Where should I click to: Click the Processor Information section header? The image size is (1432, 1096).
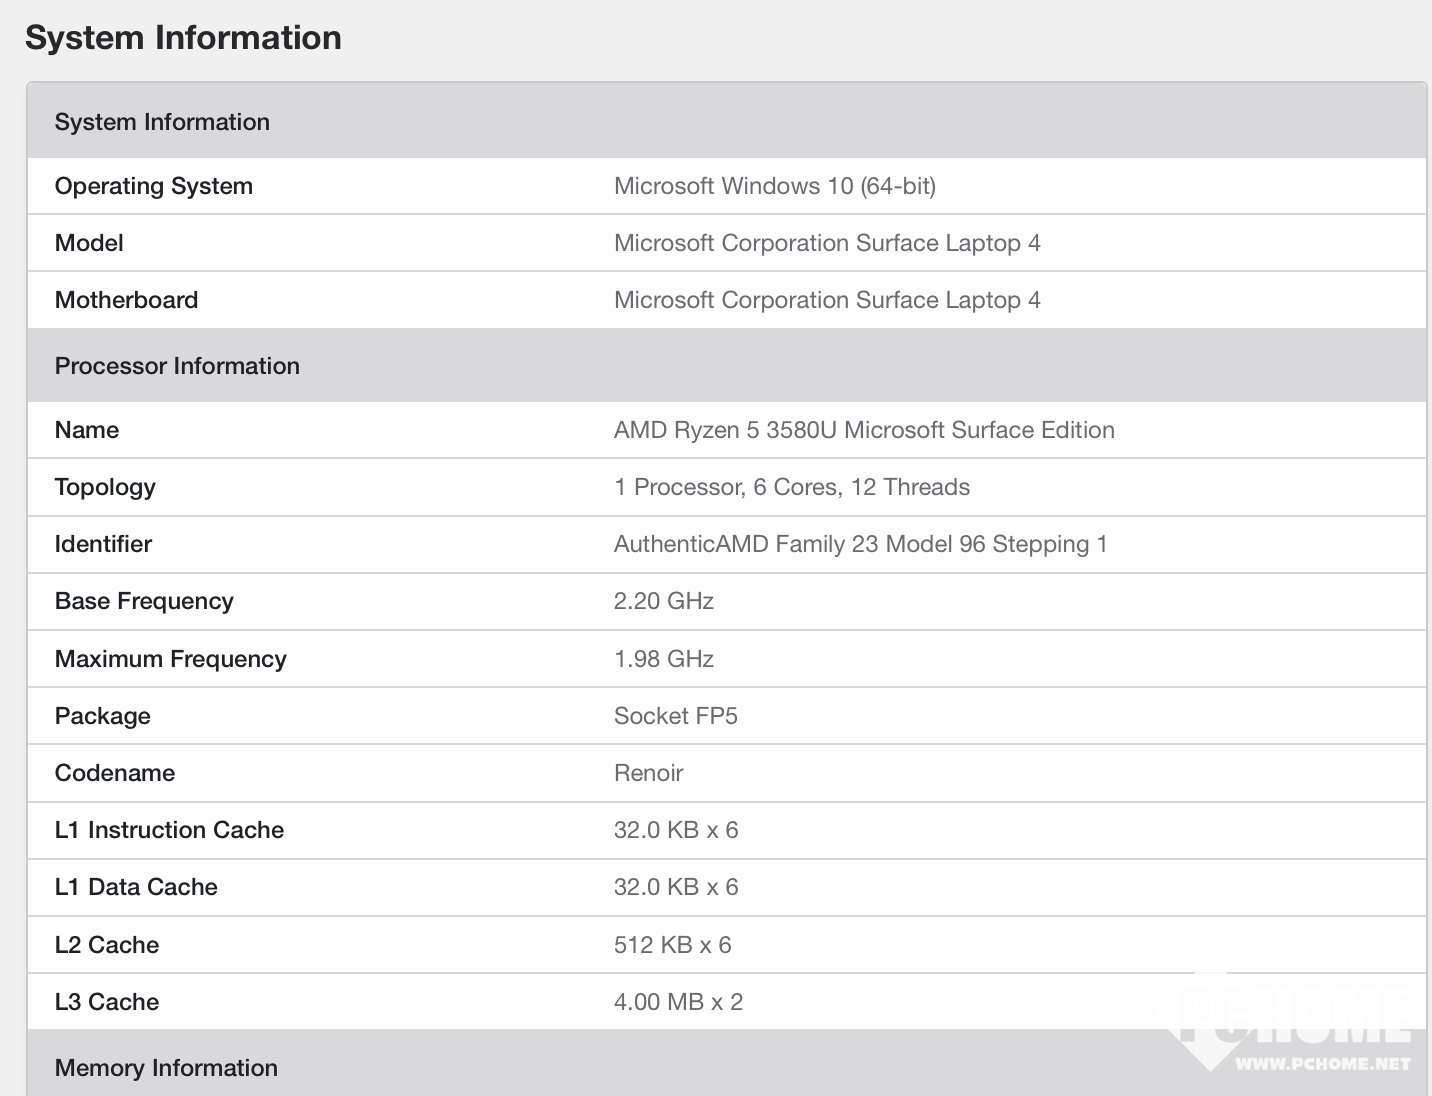pyautogui.click(x=177, y=366)
